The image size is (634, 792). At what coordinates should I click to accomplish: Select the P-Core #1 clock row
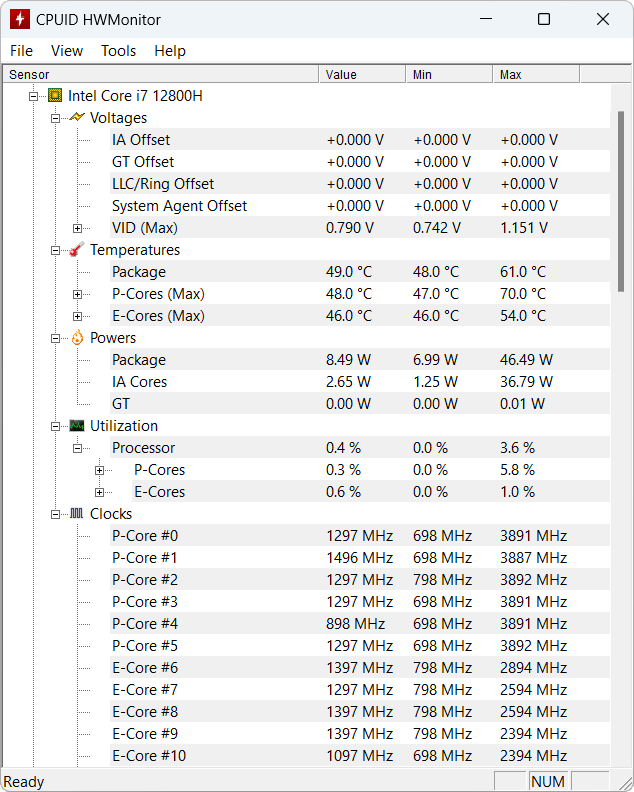point(360,558)
